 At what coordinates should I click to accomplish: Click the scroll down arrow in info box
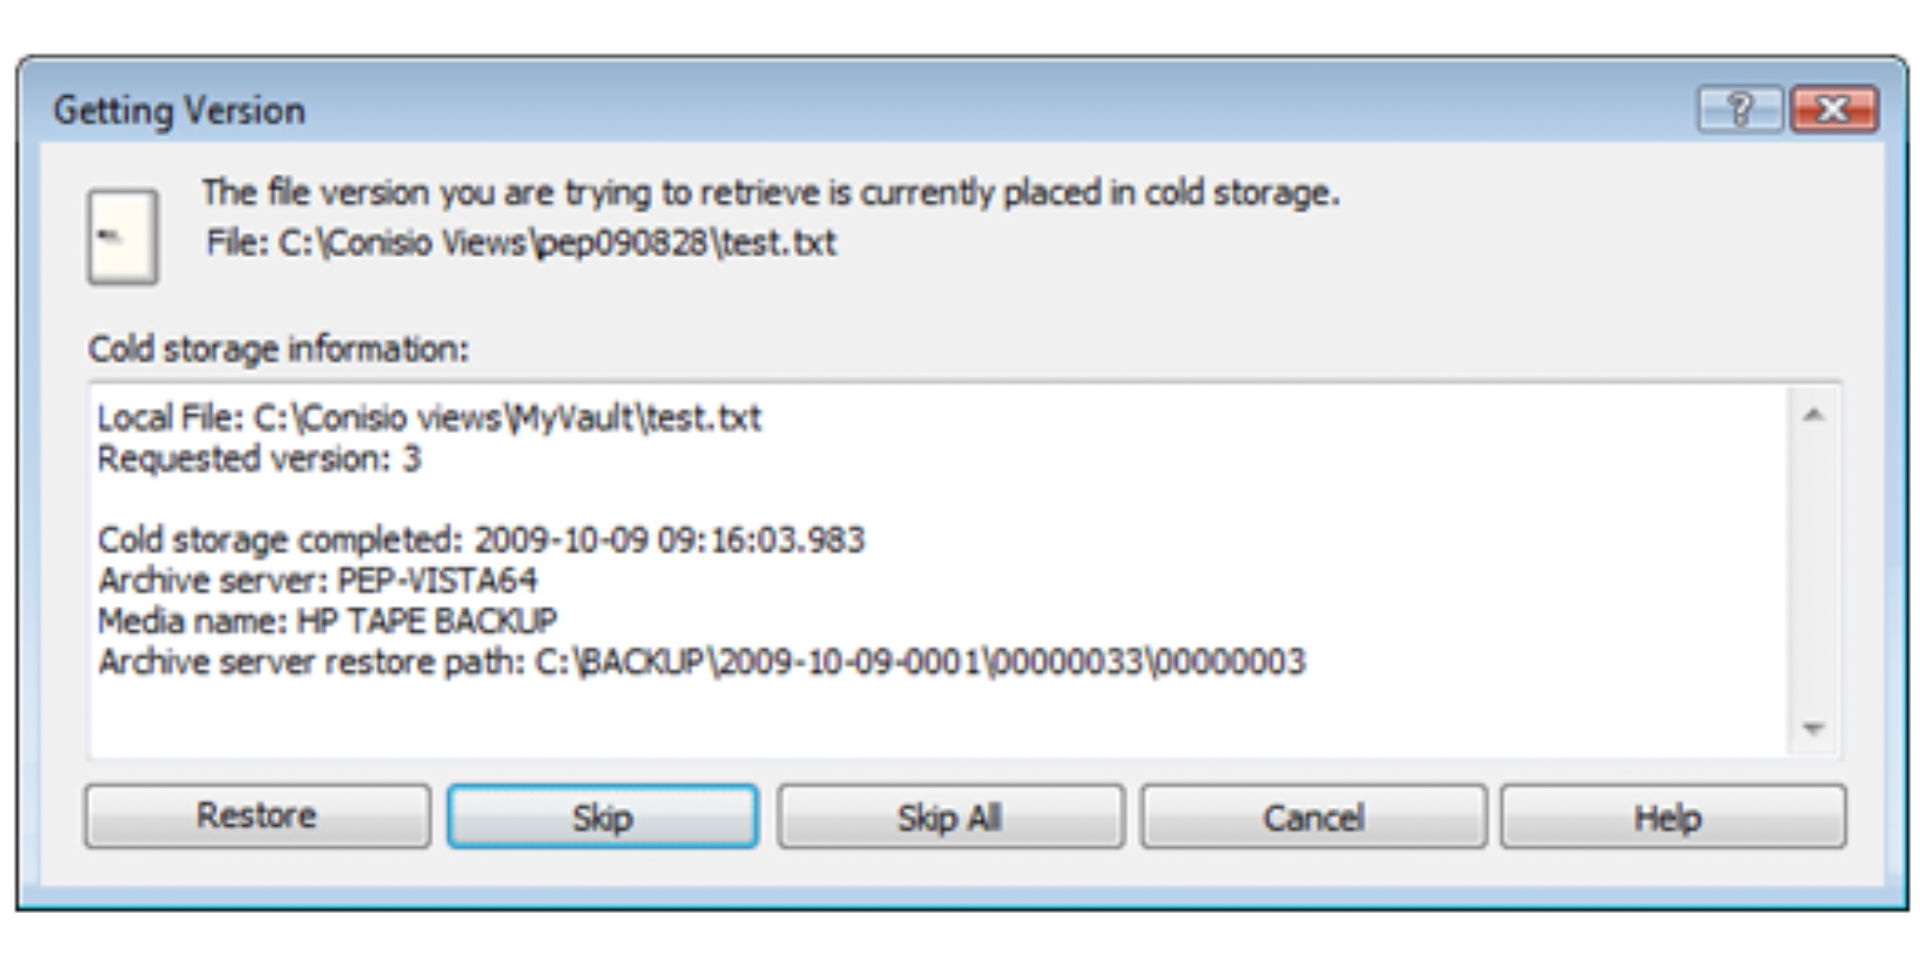tap(1814, 728)
